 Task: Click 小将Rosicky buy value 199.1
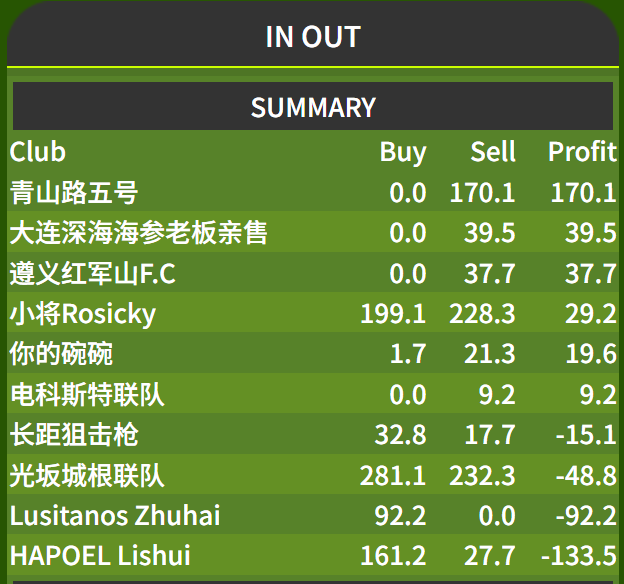click(393, 314)
